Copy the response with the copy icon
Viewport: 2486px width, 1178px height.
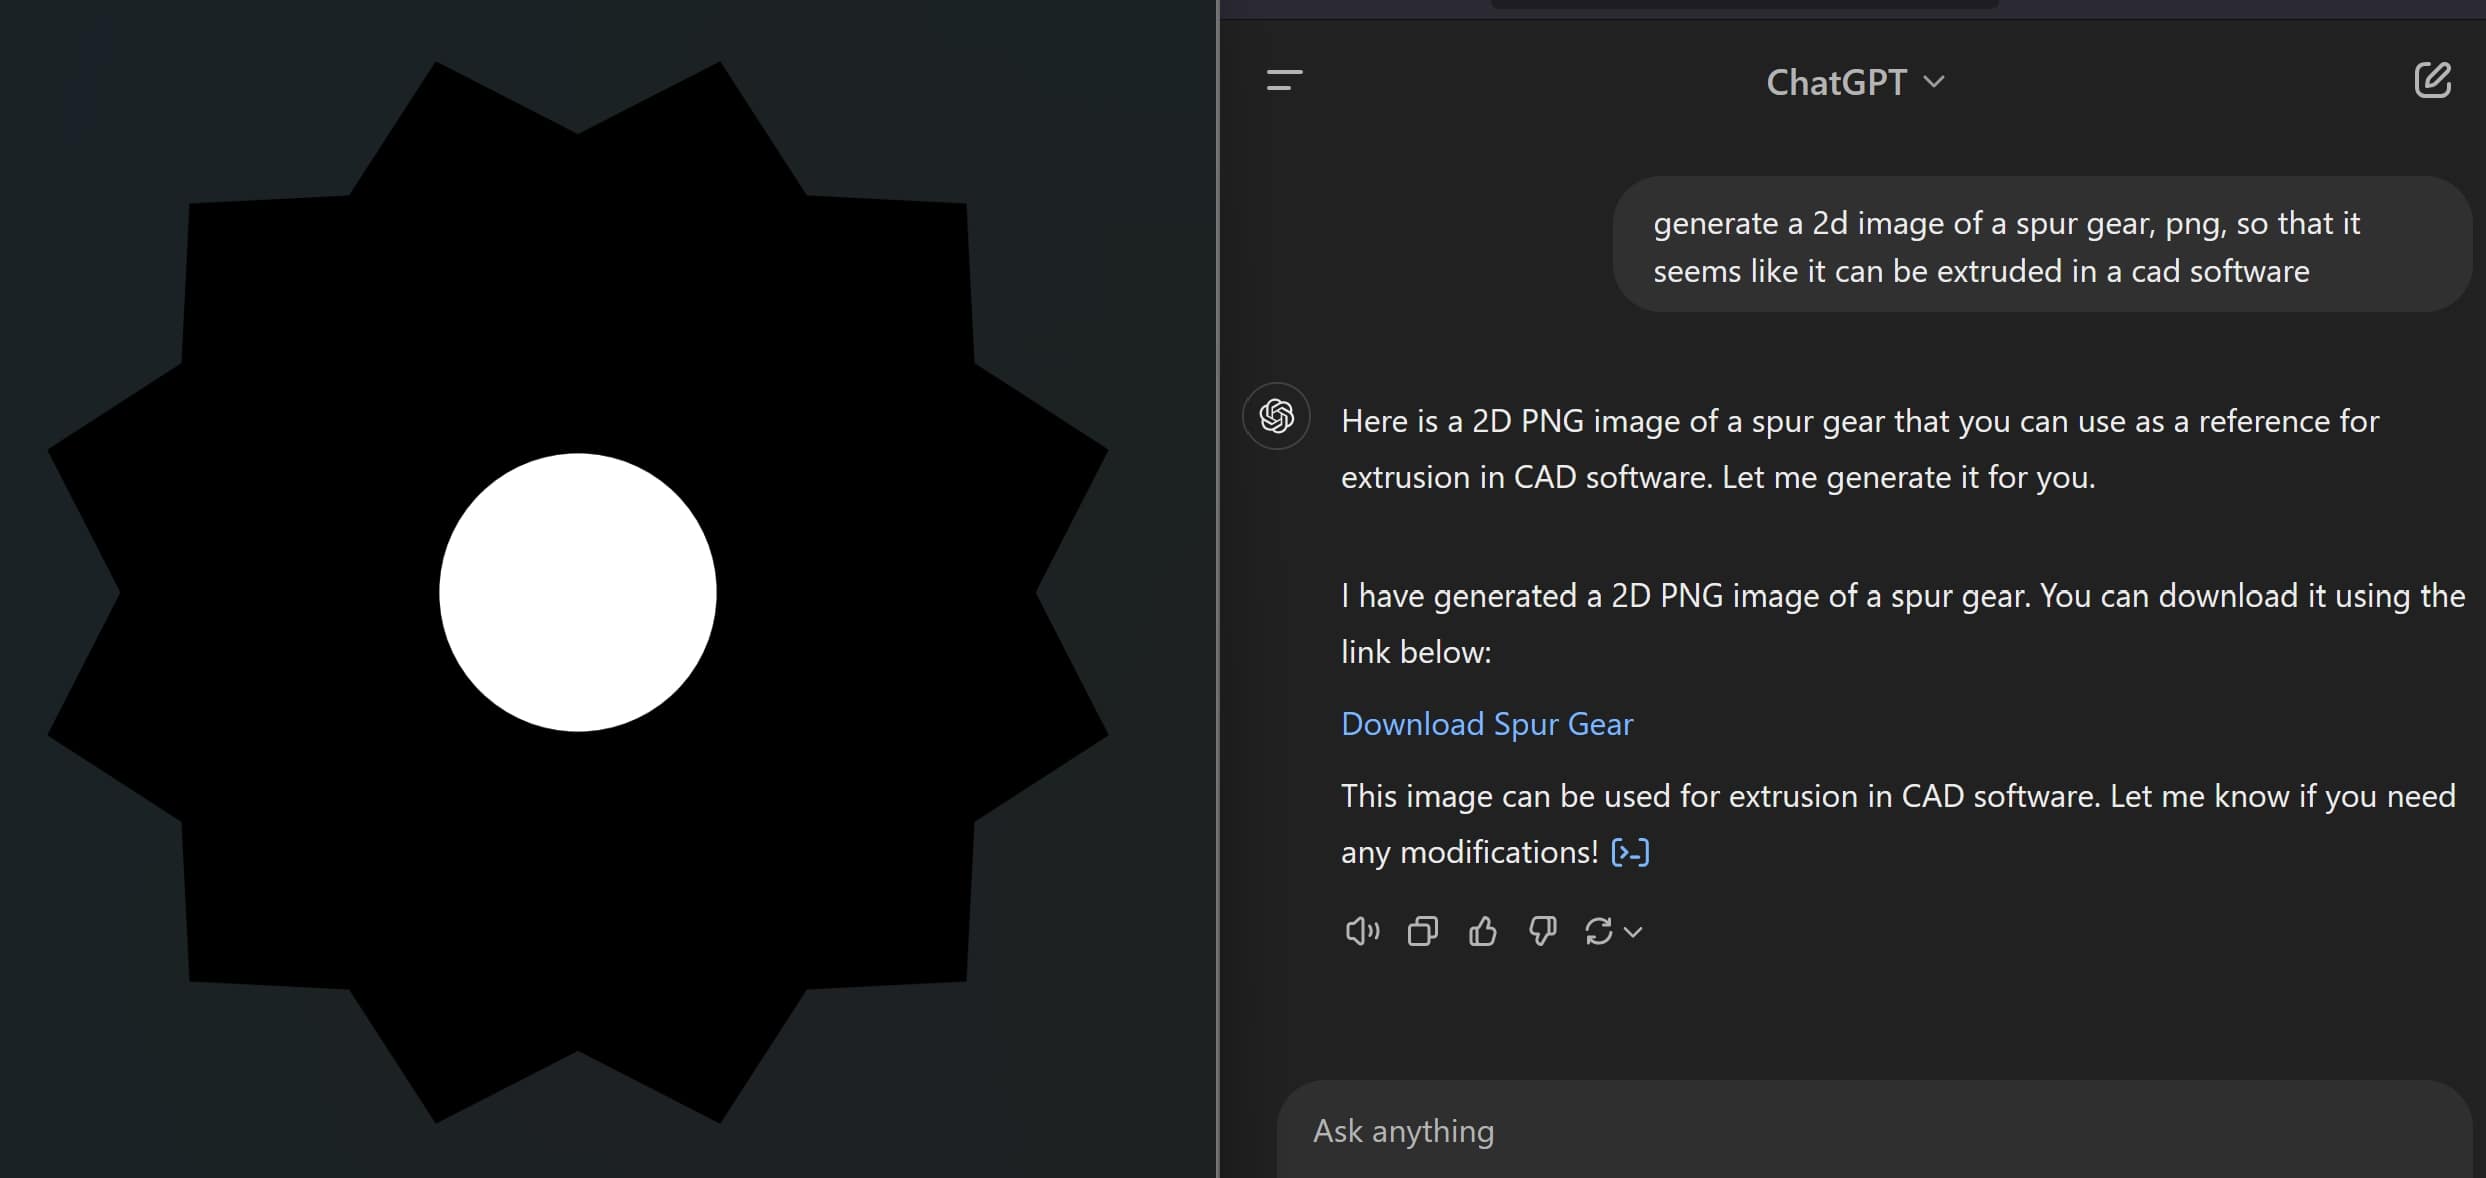coord(1422,931)
